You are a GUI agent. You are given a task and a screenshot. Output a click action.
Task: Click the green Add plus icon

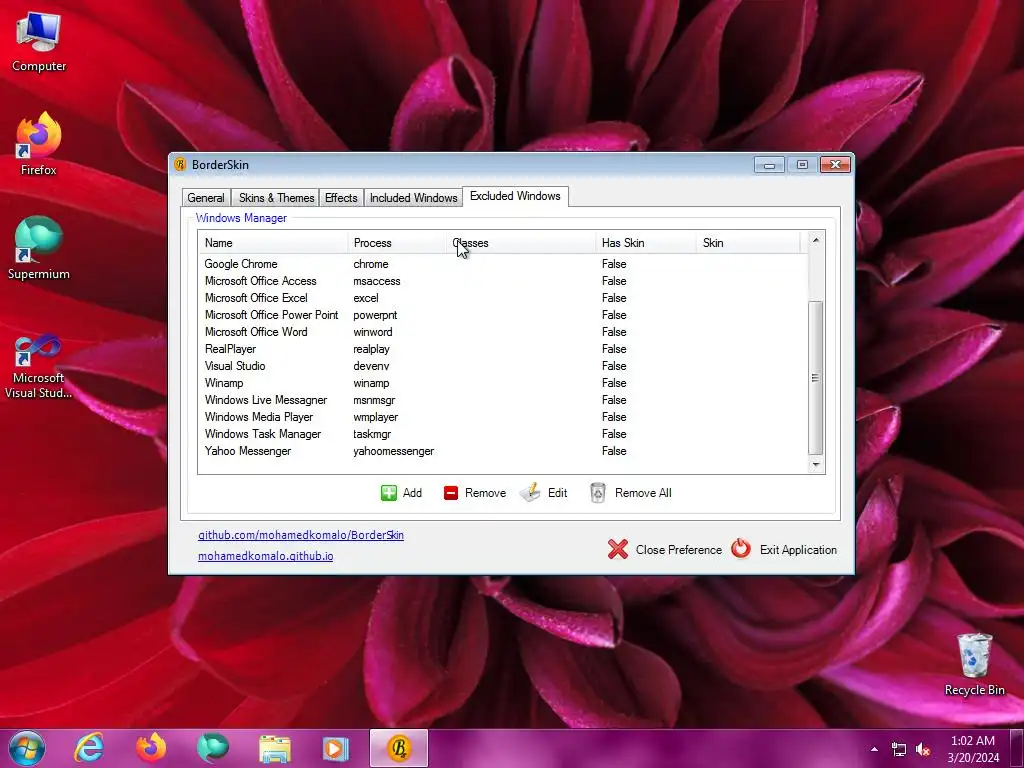pyautogui.click(x=389, y=493)
